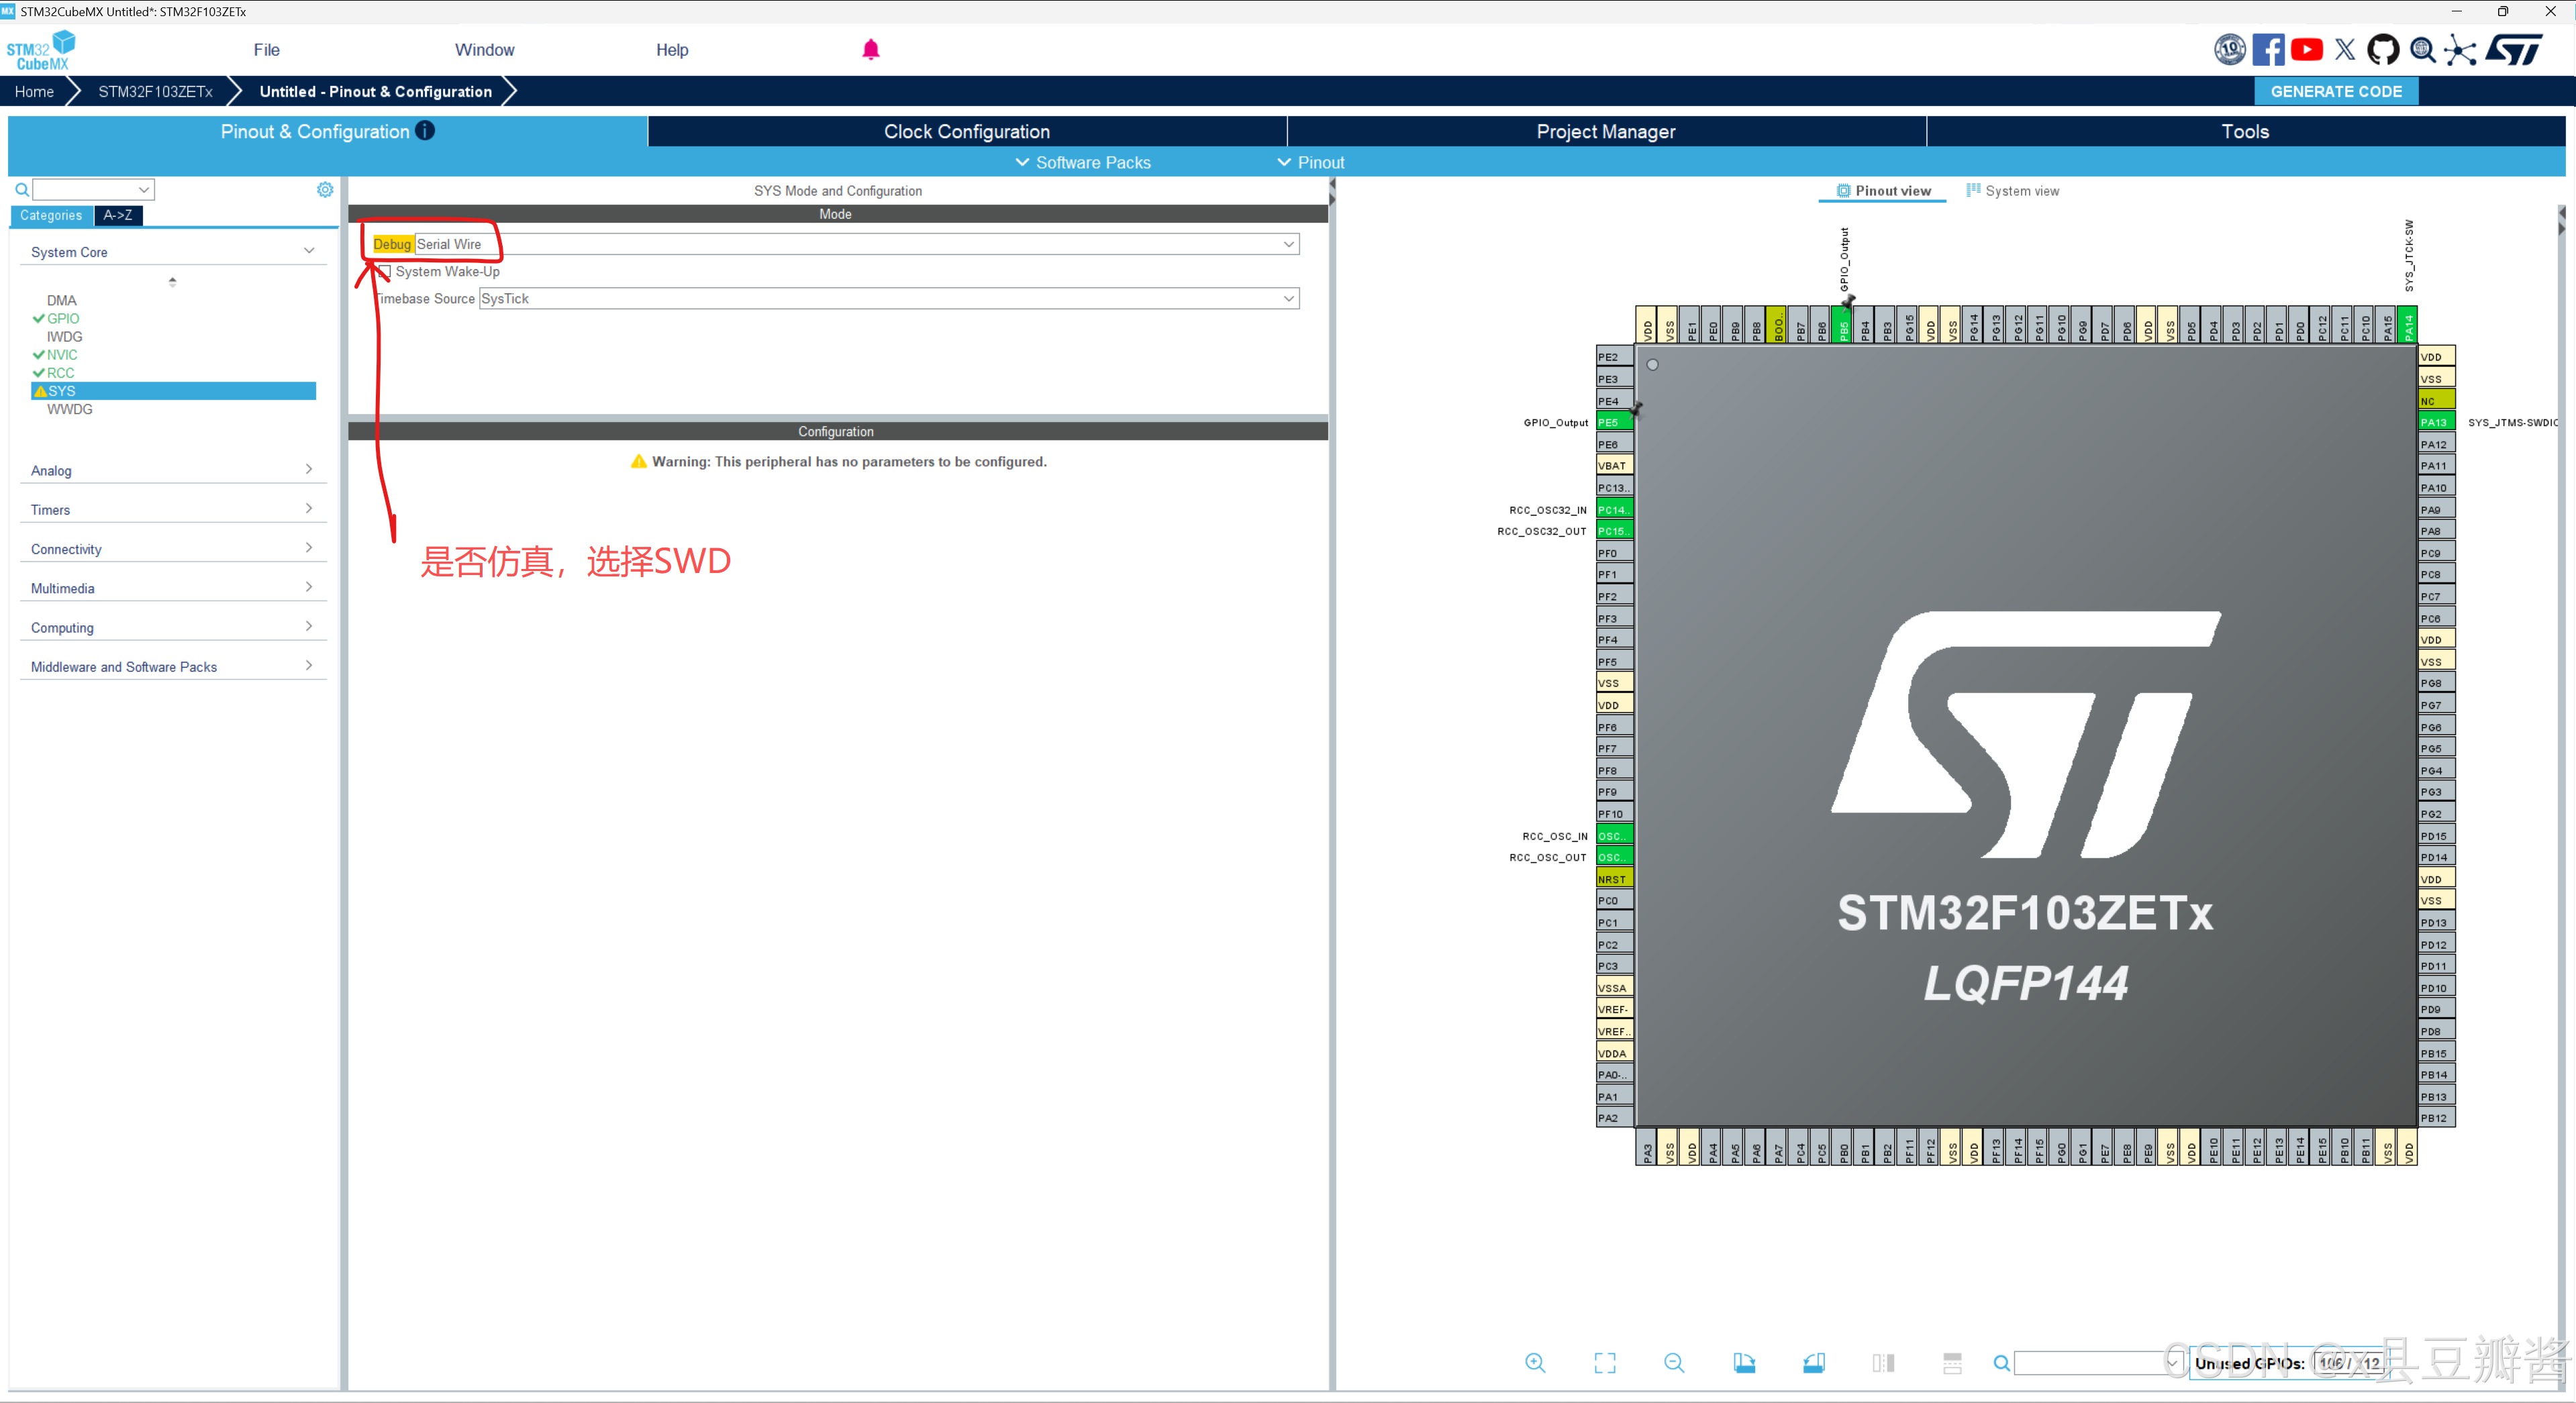
Task: Open the Timebase Source dropdown
Action: (x=1288, y=299)
